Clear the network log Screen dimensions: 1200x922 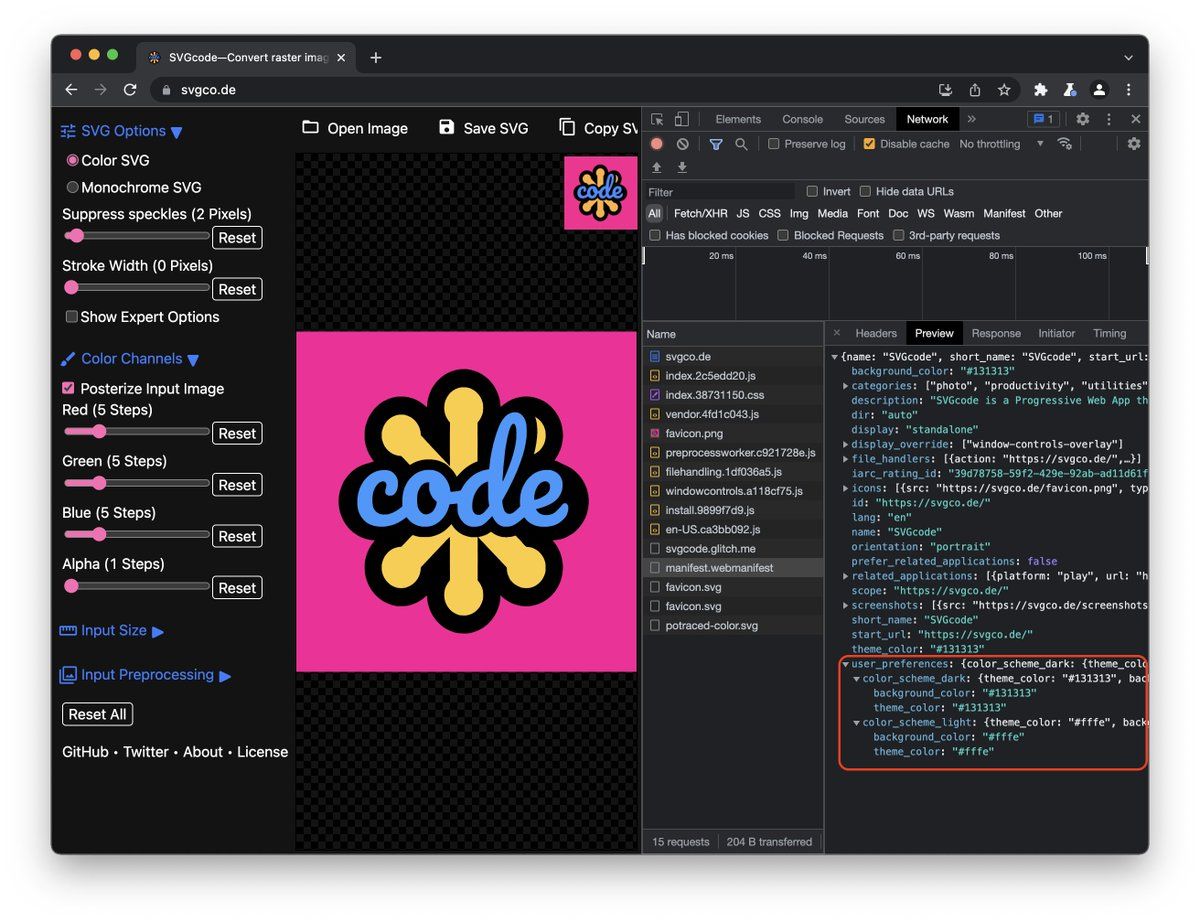pyautogui.click(x=682, y=144)
